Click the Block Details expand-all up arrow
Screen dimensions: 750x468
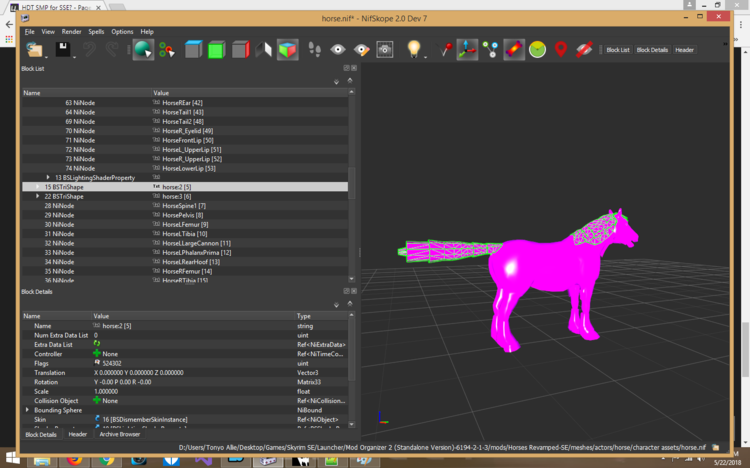coord(350,303)
